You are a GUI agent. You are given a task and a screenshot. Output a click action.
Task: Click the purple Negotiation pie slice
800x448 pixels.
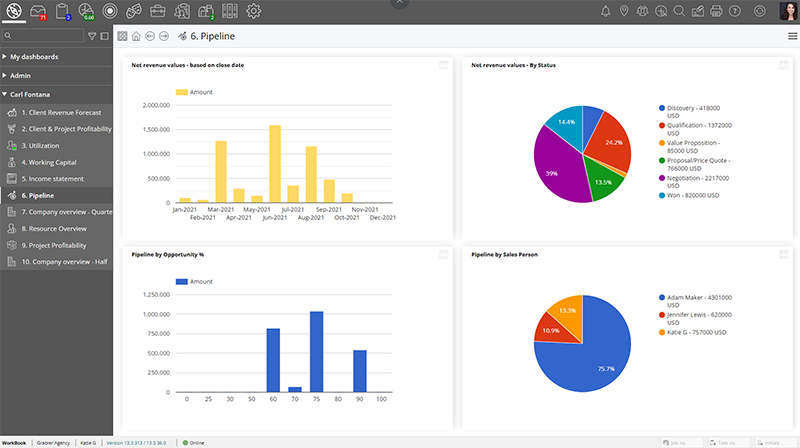pos(555,170)
